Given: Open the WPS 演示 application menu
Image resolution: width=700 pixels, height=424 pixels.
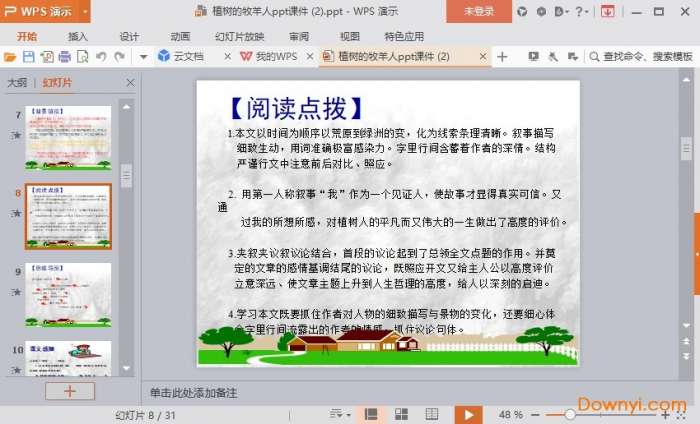Looking at the screenshot, I should pos(38,11).
